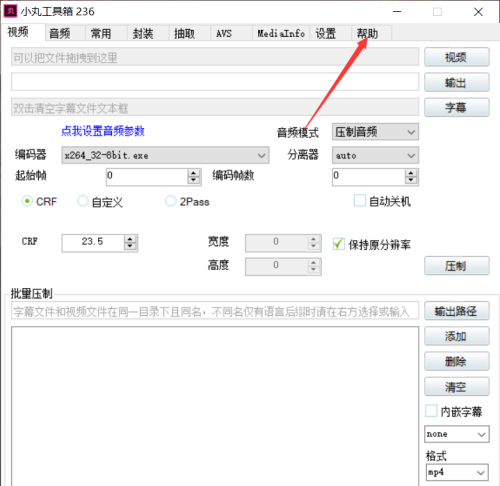Open the 设置 tab
The width and height of the screenshot is (500, 486).
[x=330, y=33]
